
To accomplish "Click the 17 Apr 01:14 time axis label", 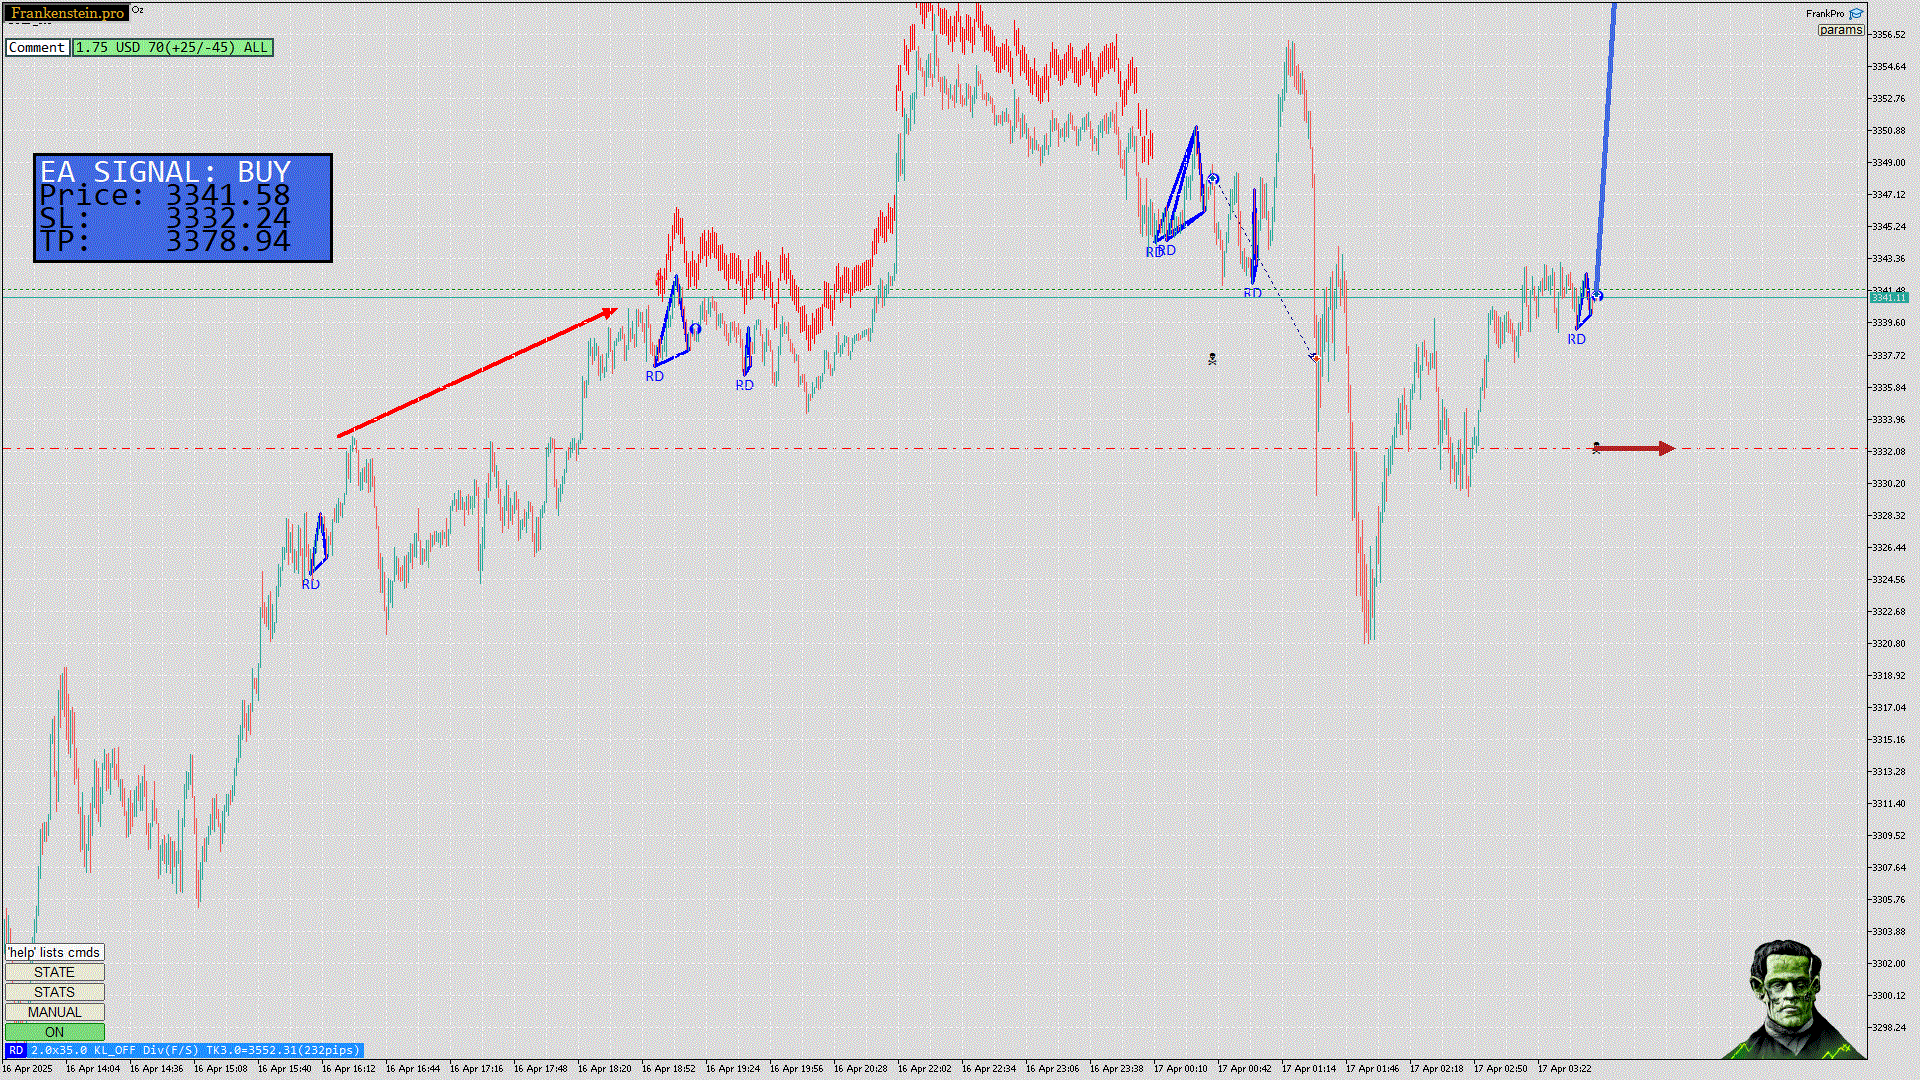I will (x=1308, y=1068).
